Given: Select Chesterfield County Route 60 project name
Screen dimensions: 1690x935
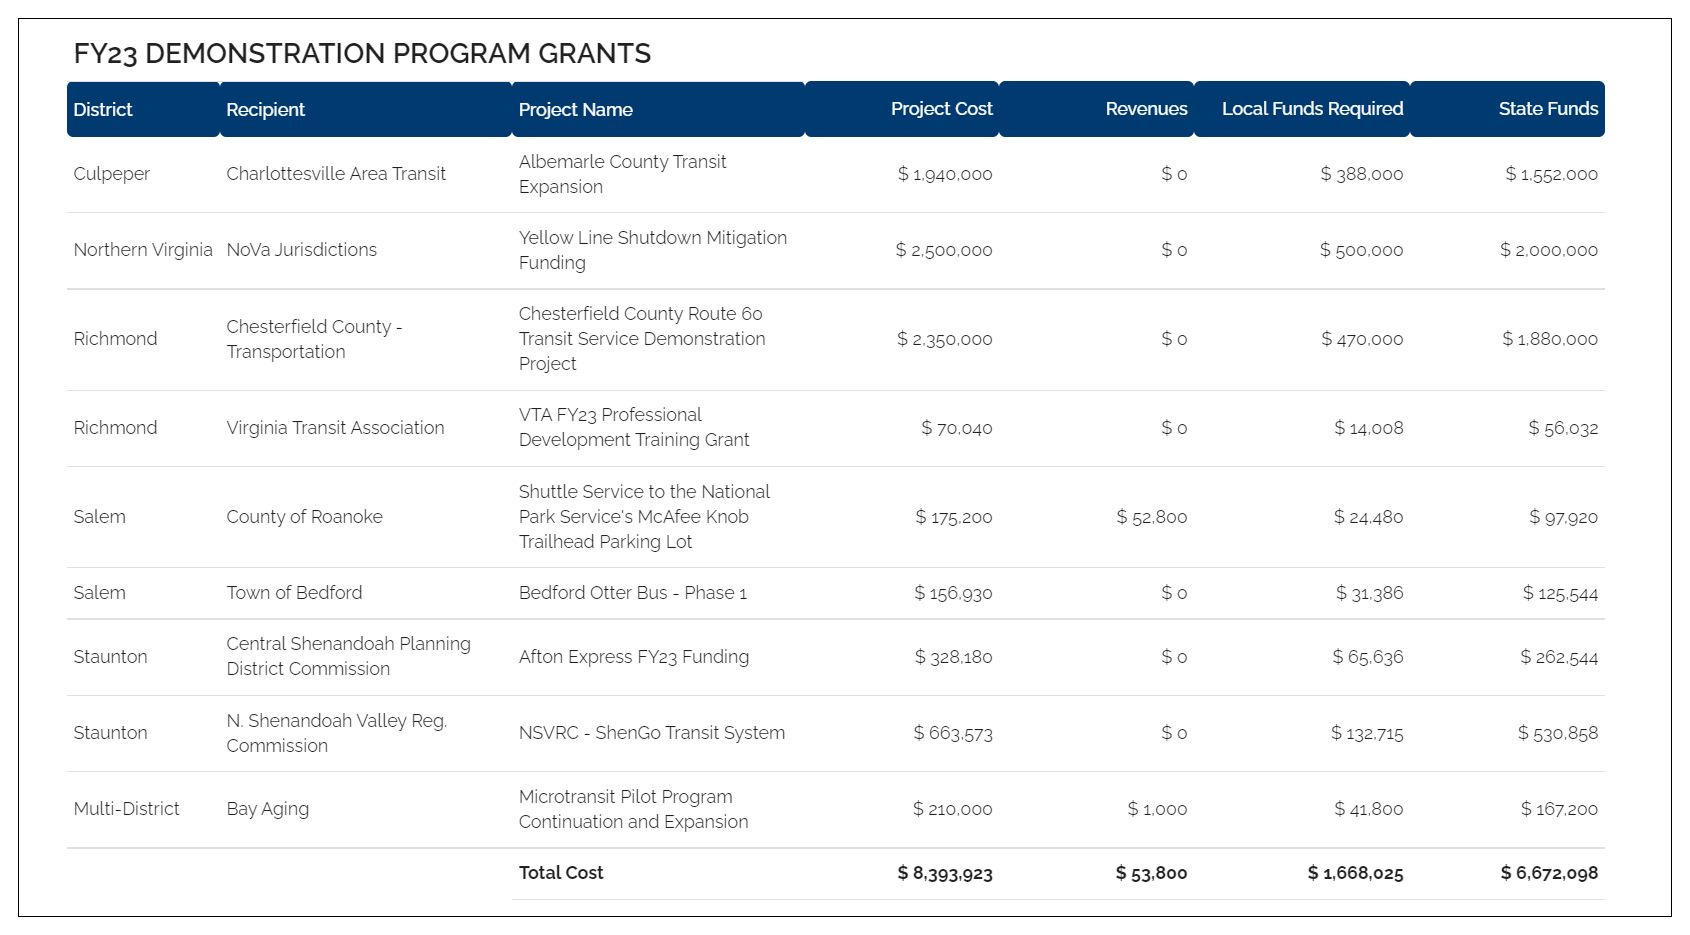Looking at the screenshot, I should 642,339.
